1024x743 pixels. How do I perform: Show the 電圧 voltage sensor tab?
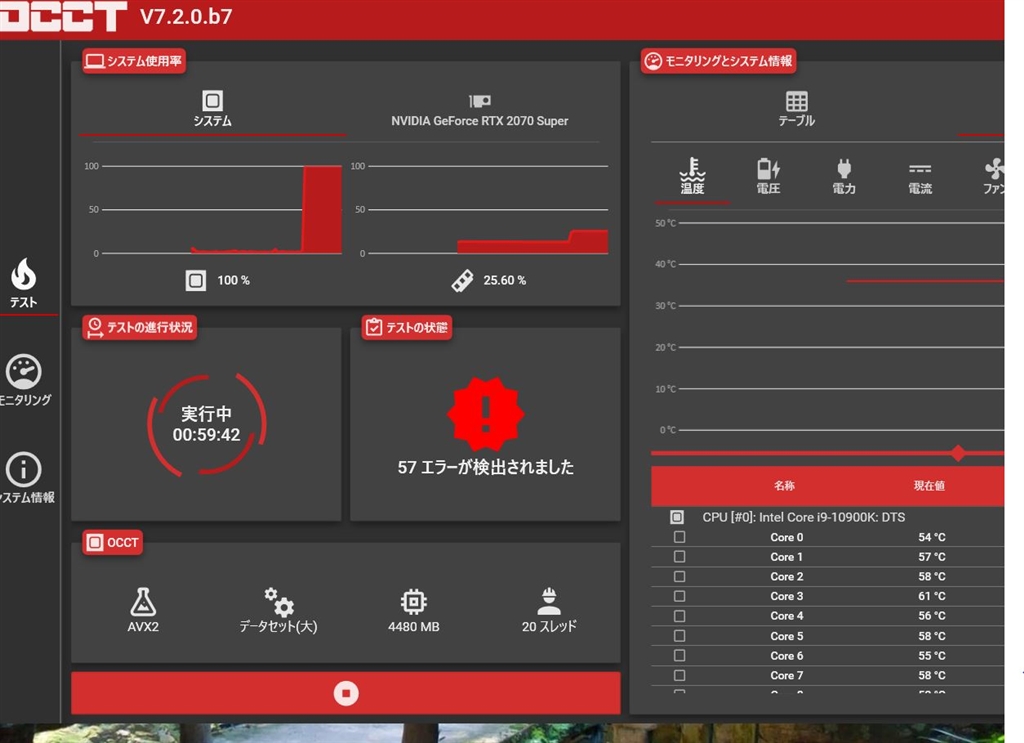click(x=768, y=176)
